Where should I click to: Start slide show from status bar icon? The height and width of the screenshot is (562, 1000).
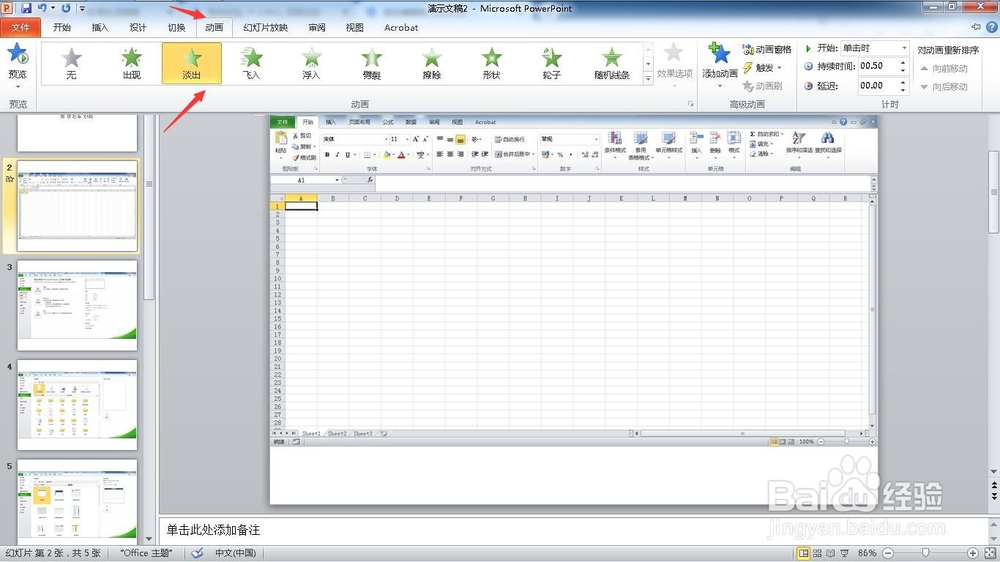[844, 553]
